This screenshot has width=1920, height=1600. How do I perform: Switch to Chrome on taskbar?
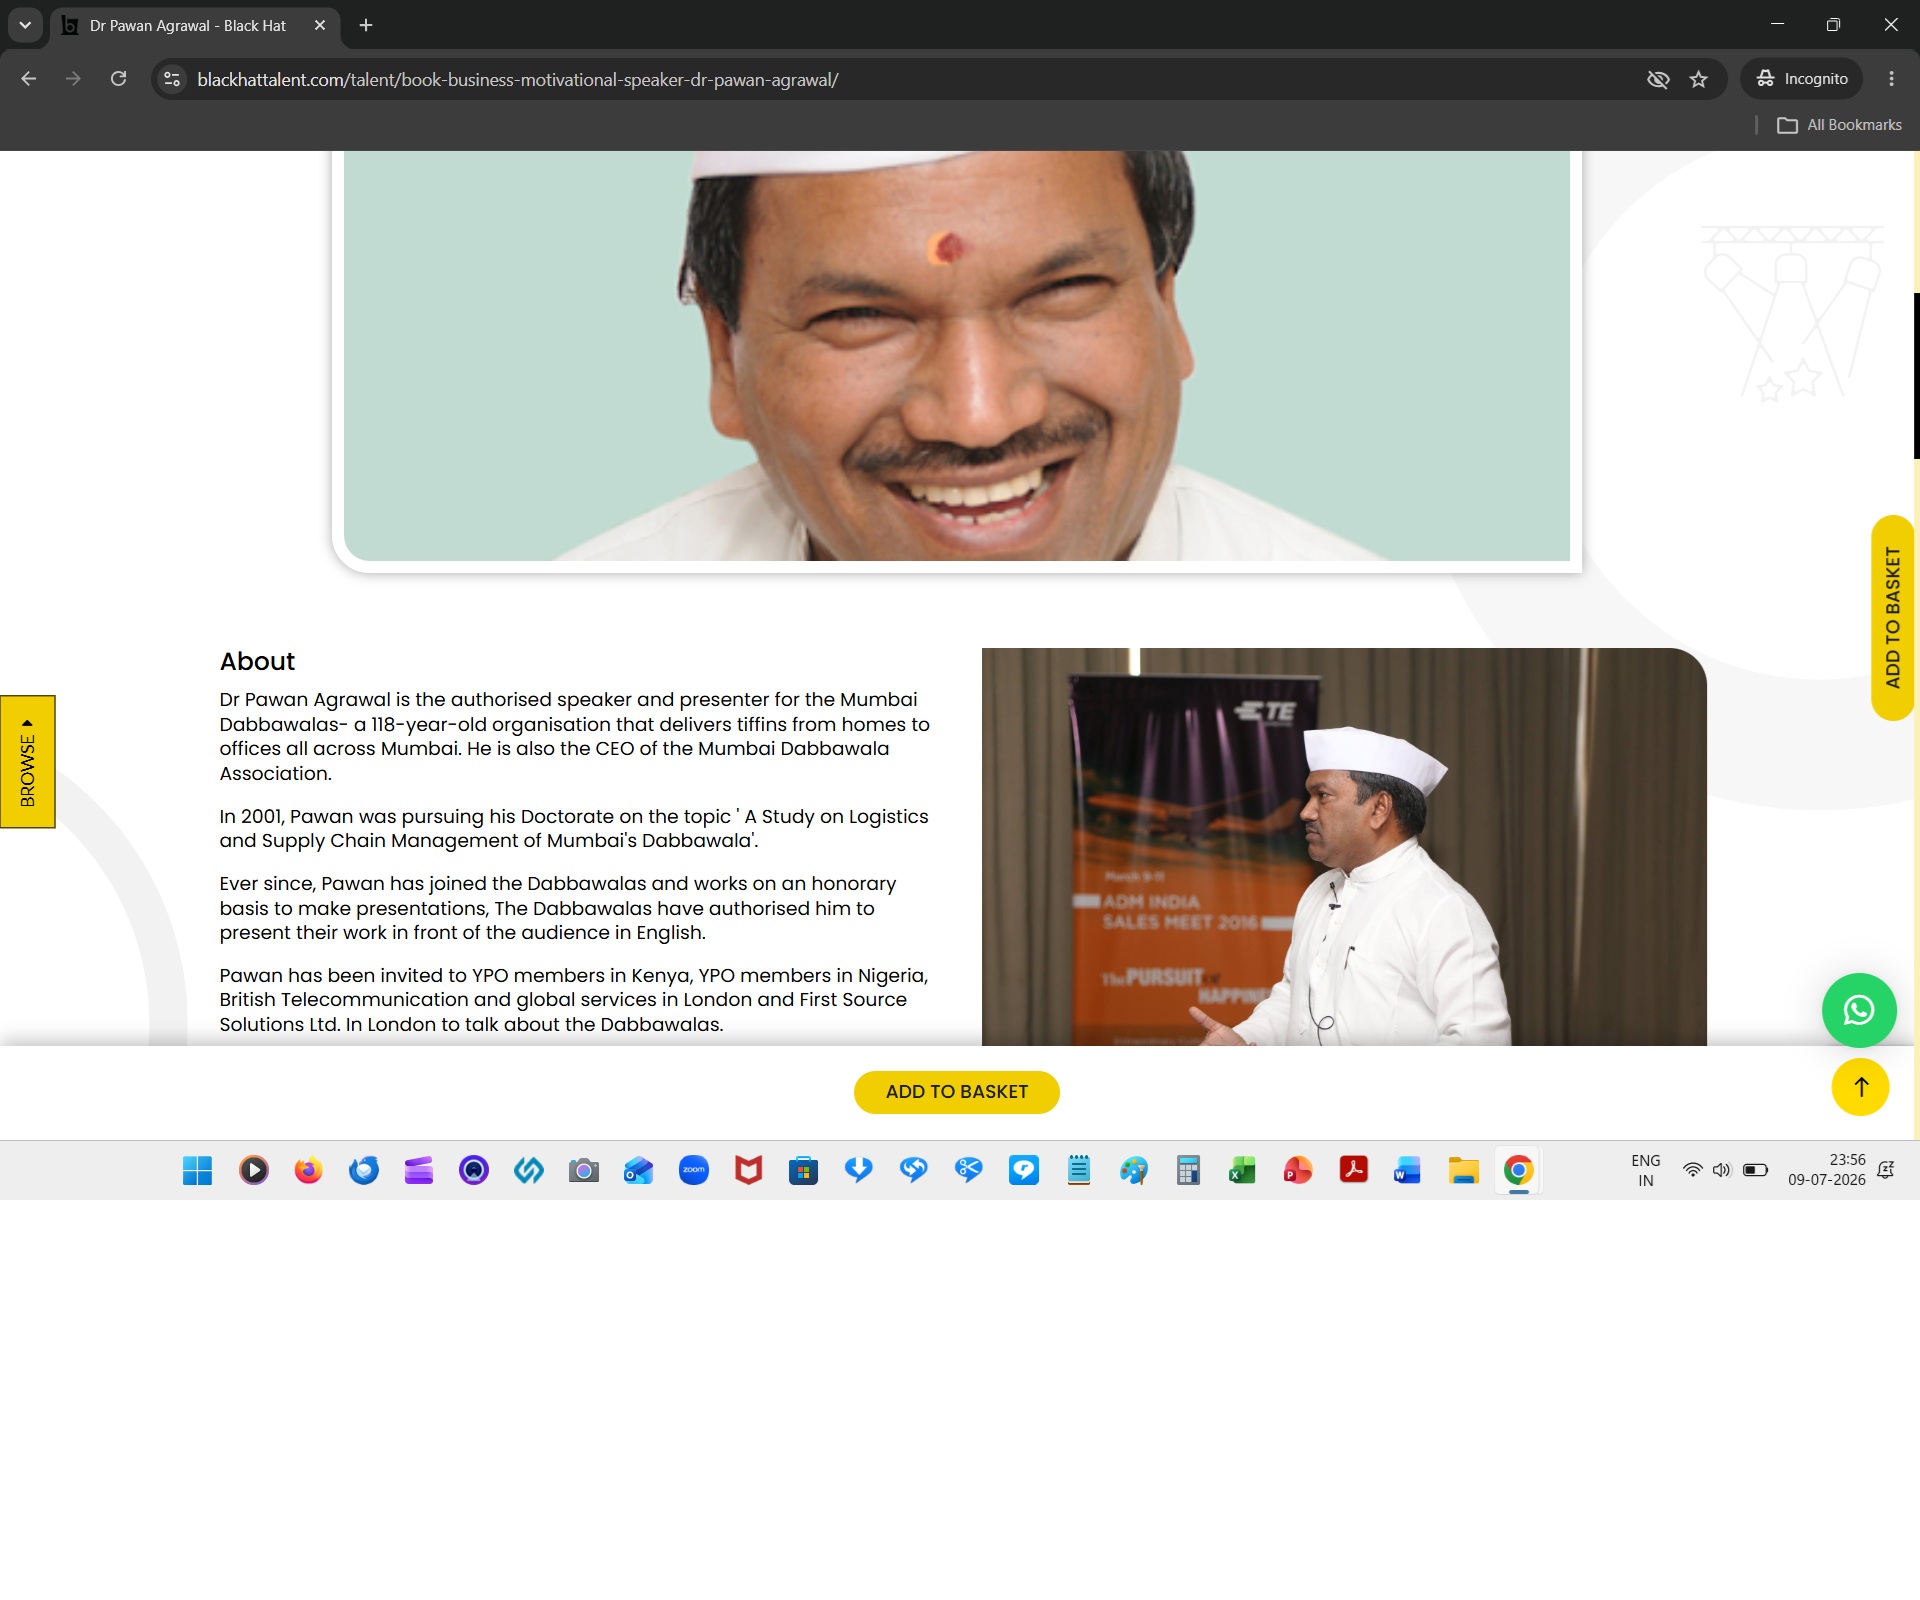[x=1518, y=1170]
